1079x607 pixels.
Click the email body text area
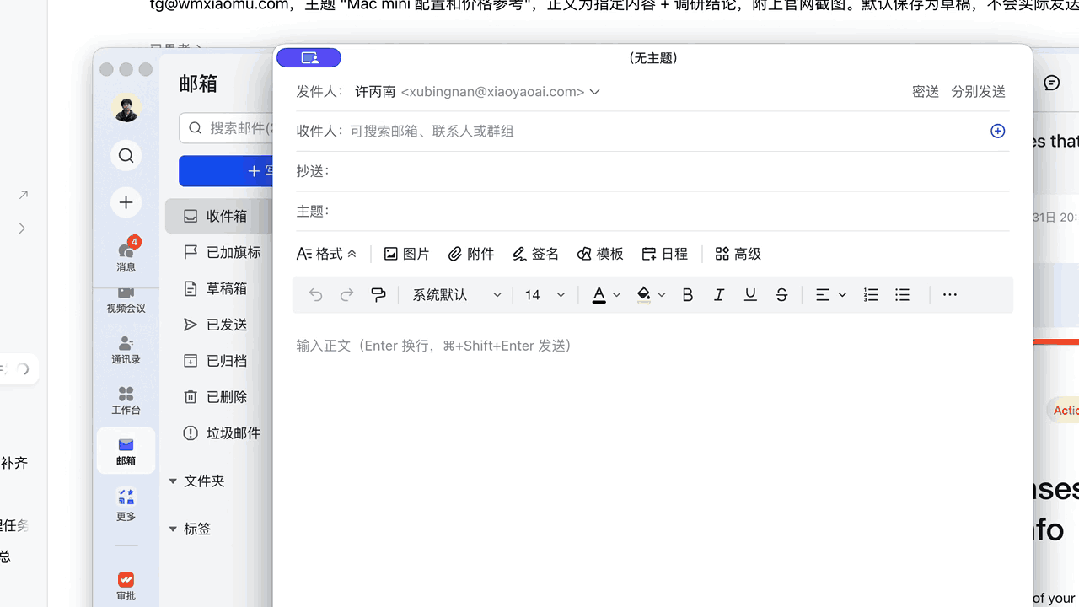(x=652, y=461)
